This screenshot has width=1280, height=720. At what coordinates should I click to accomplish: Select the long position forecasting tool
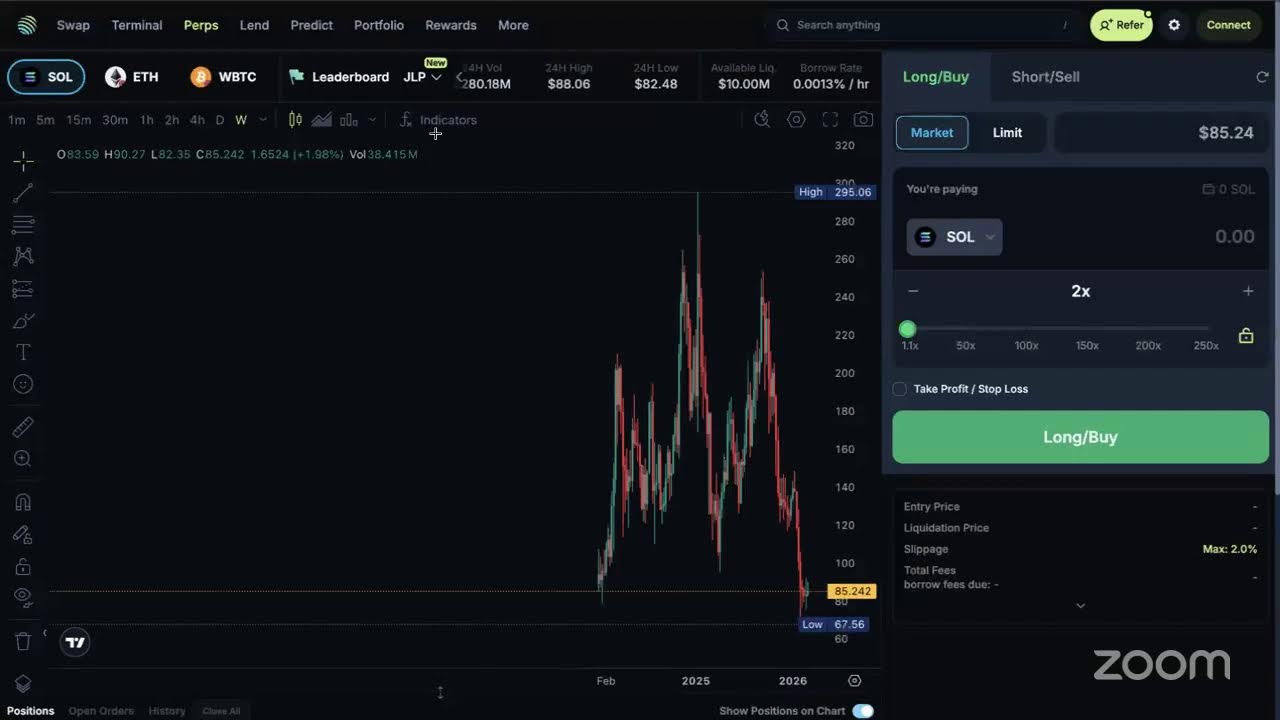point(23,289)
